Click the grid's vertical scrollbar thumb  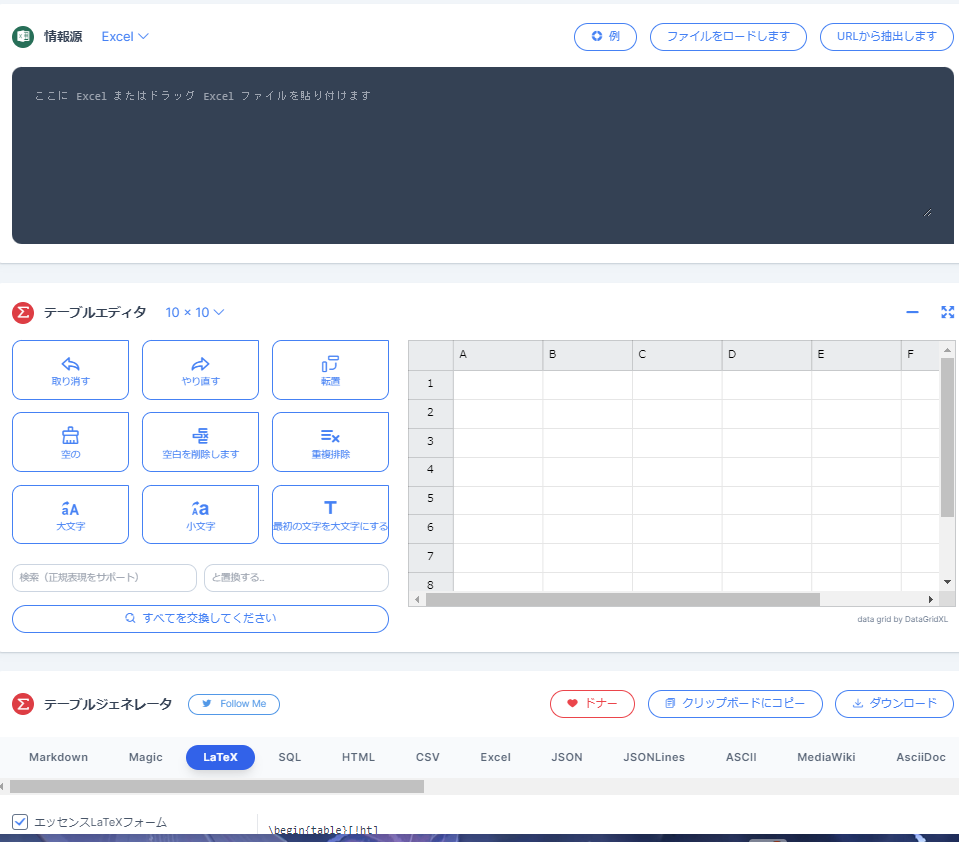[947, 437]
